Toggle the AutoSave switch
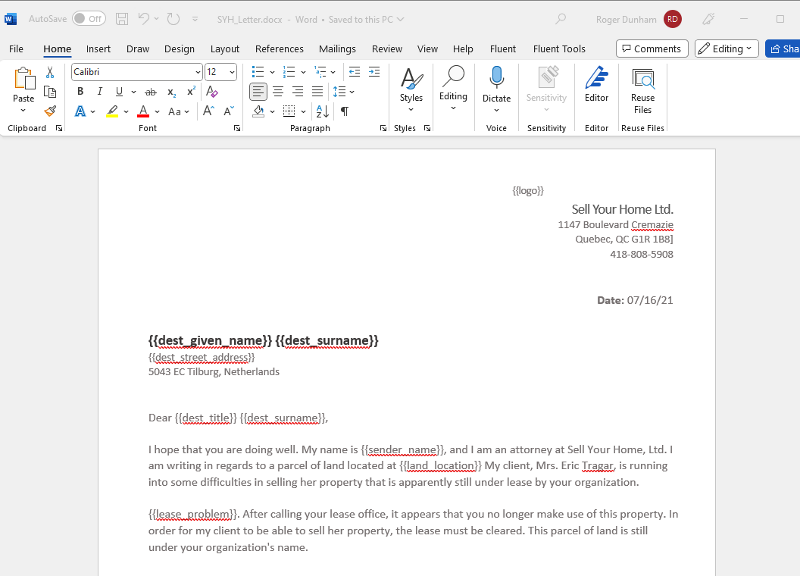This screenshot has width=800, height=576. coord(89,19)
